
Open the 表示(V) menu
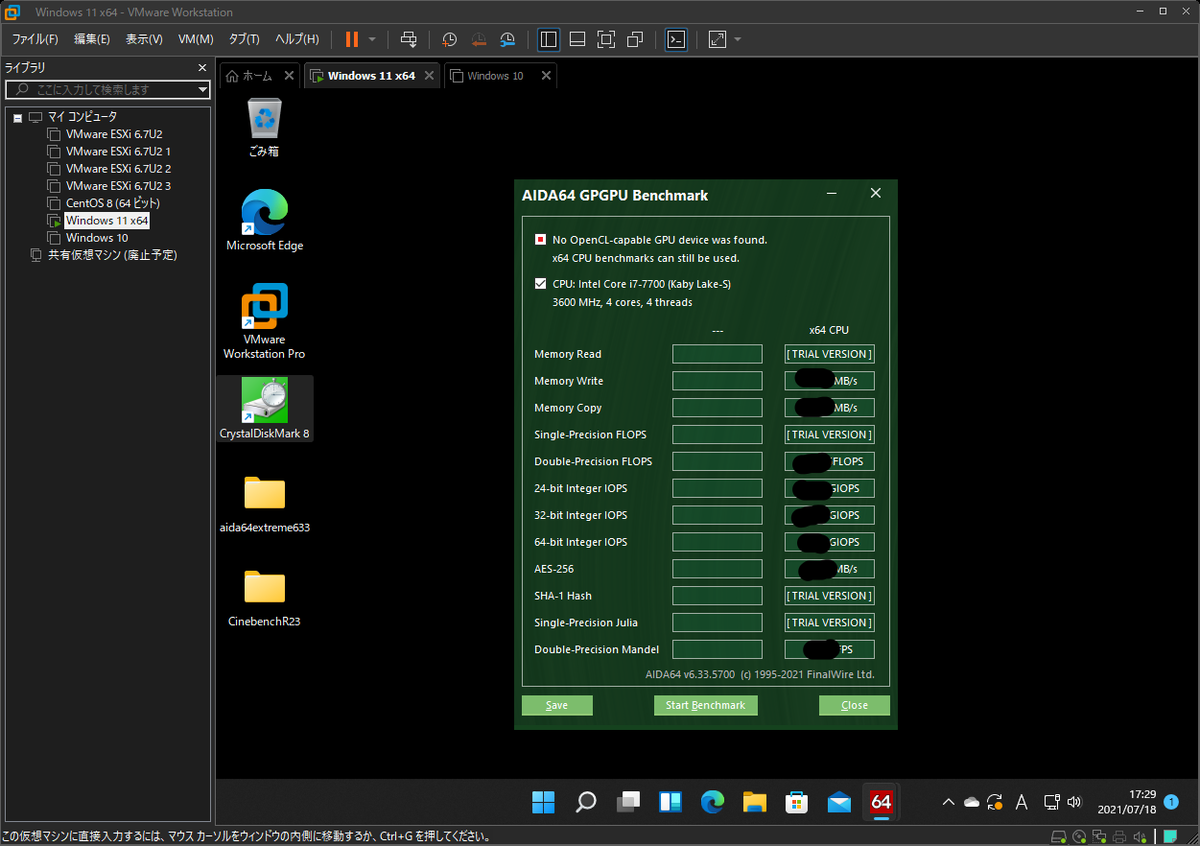144,39
